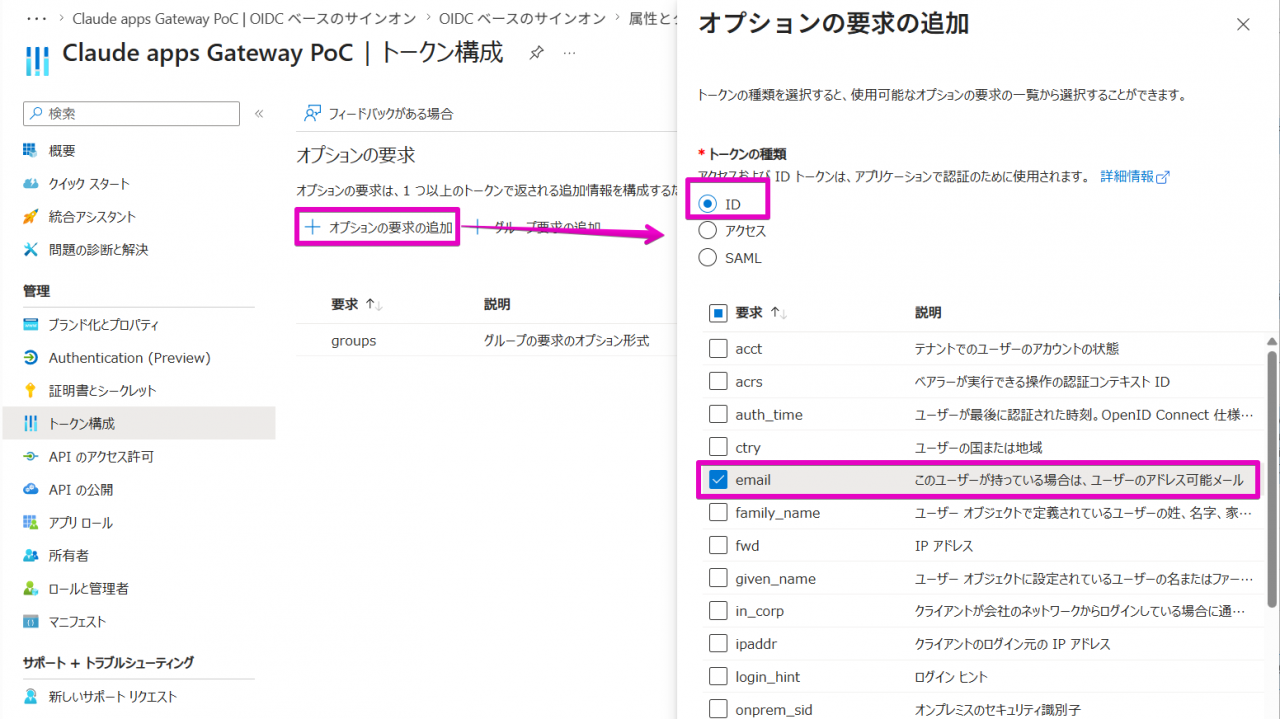
Task: Check the onprem_sid claim checkbox
Action: 718,710
